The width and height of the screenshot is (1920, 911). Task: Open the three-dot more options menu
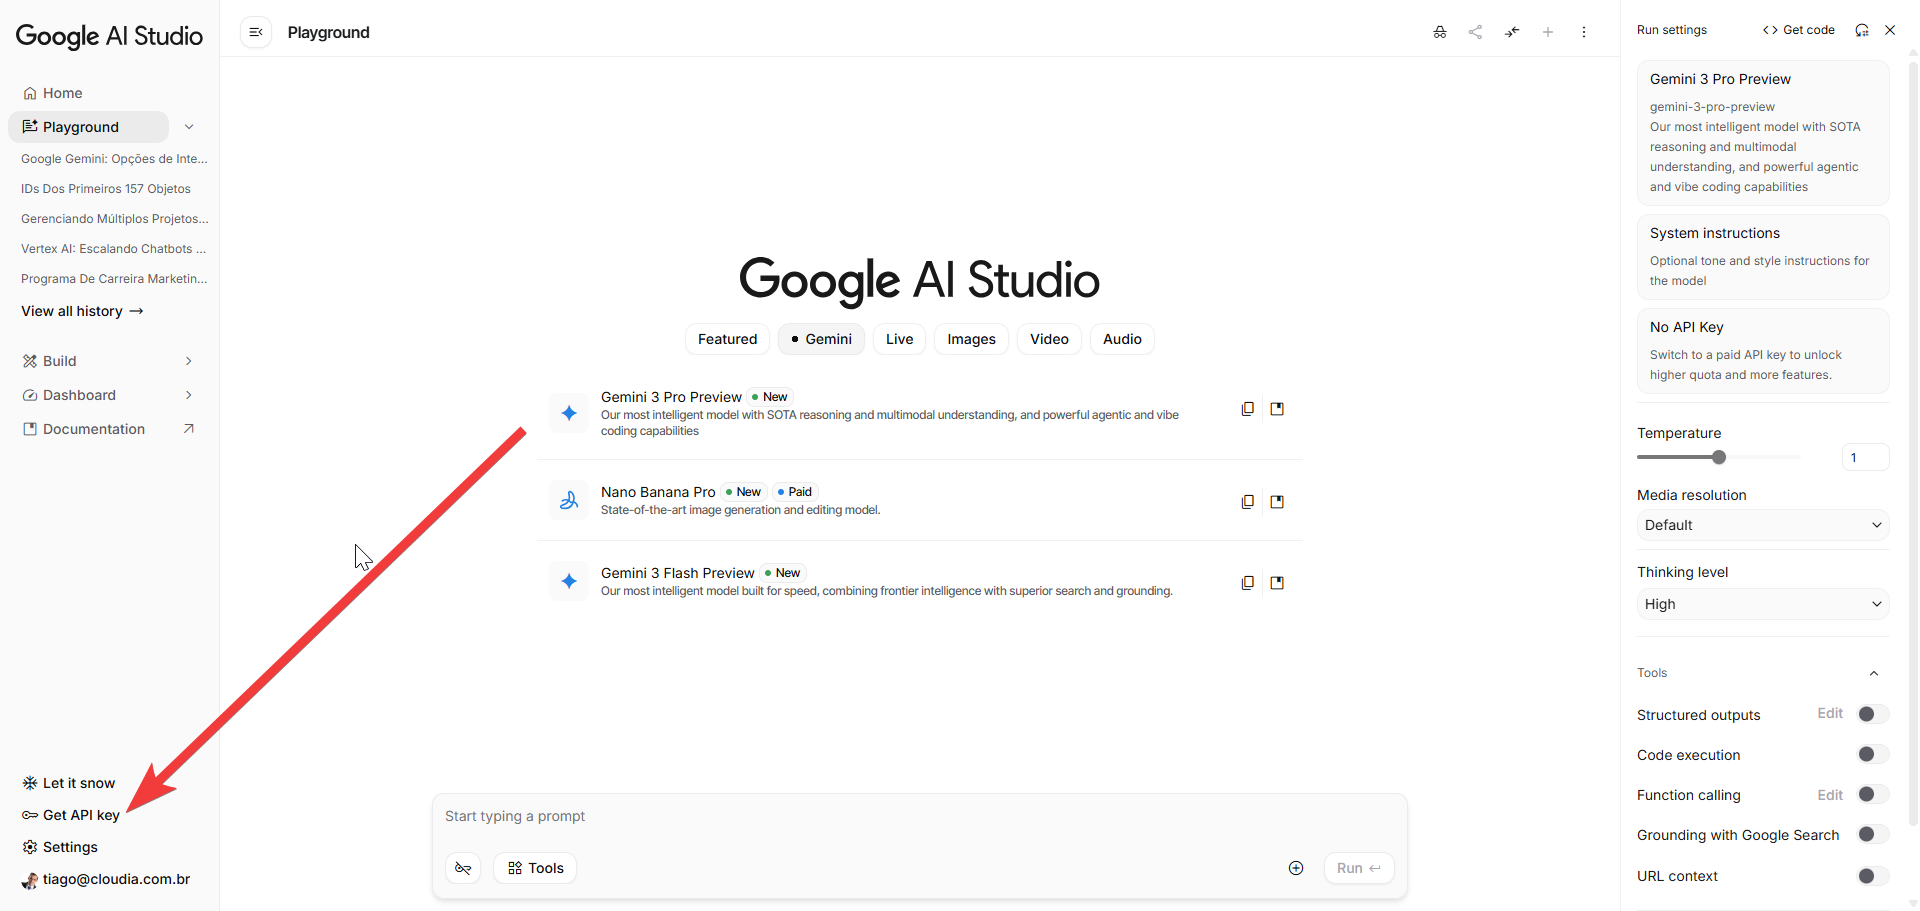click(x=1584, y=32)
